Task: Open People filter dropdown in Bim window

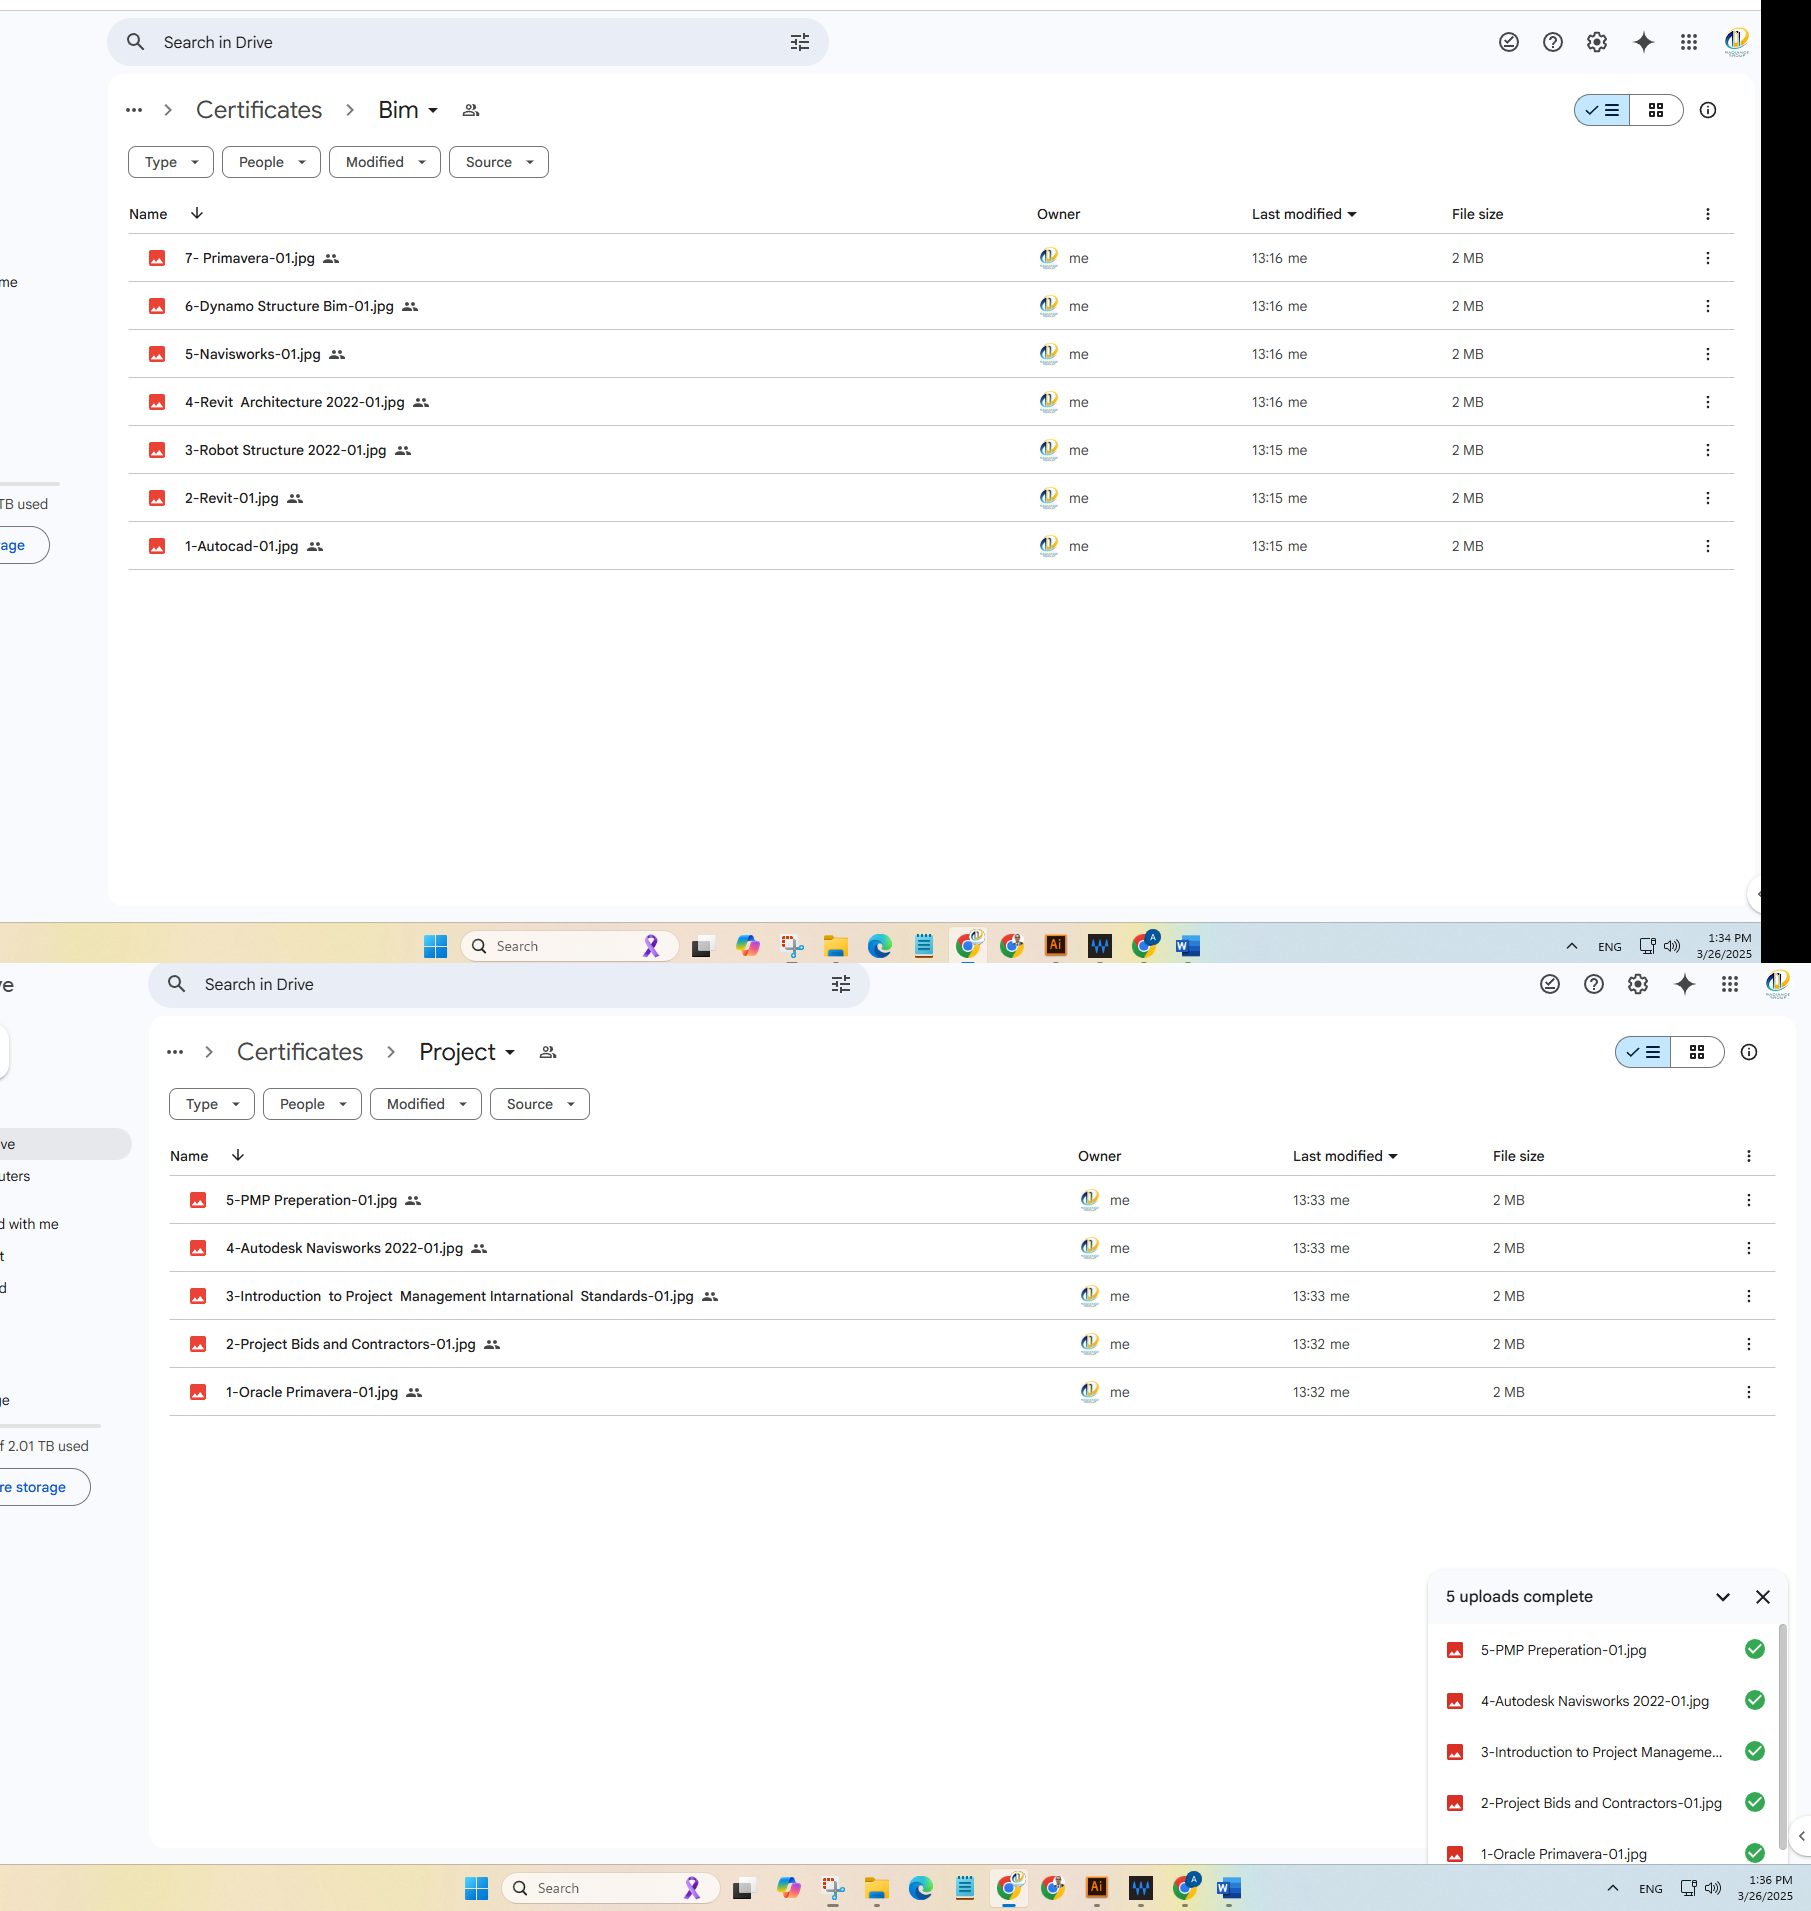Action: pos(271,162)
